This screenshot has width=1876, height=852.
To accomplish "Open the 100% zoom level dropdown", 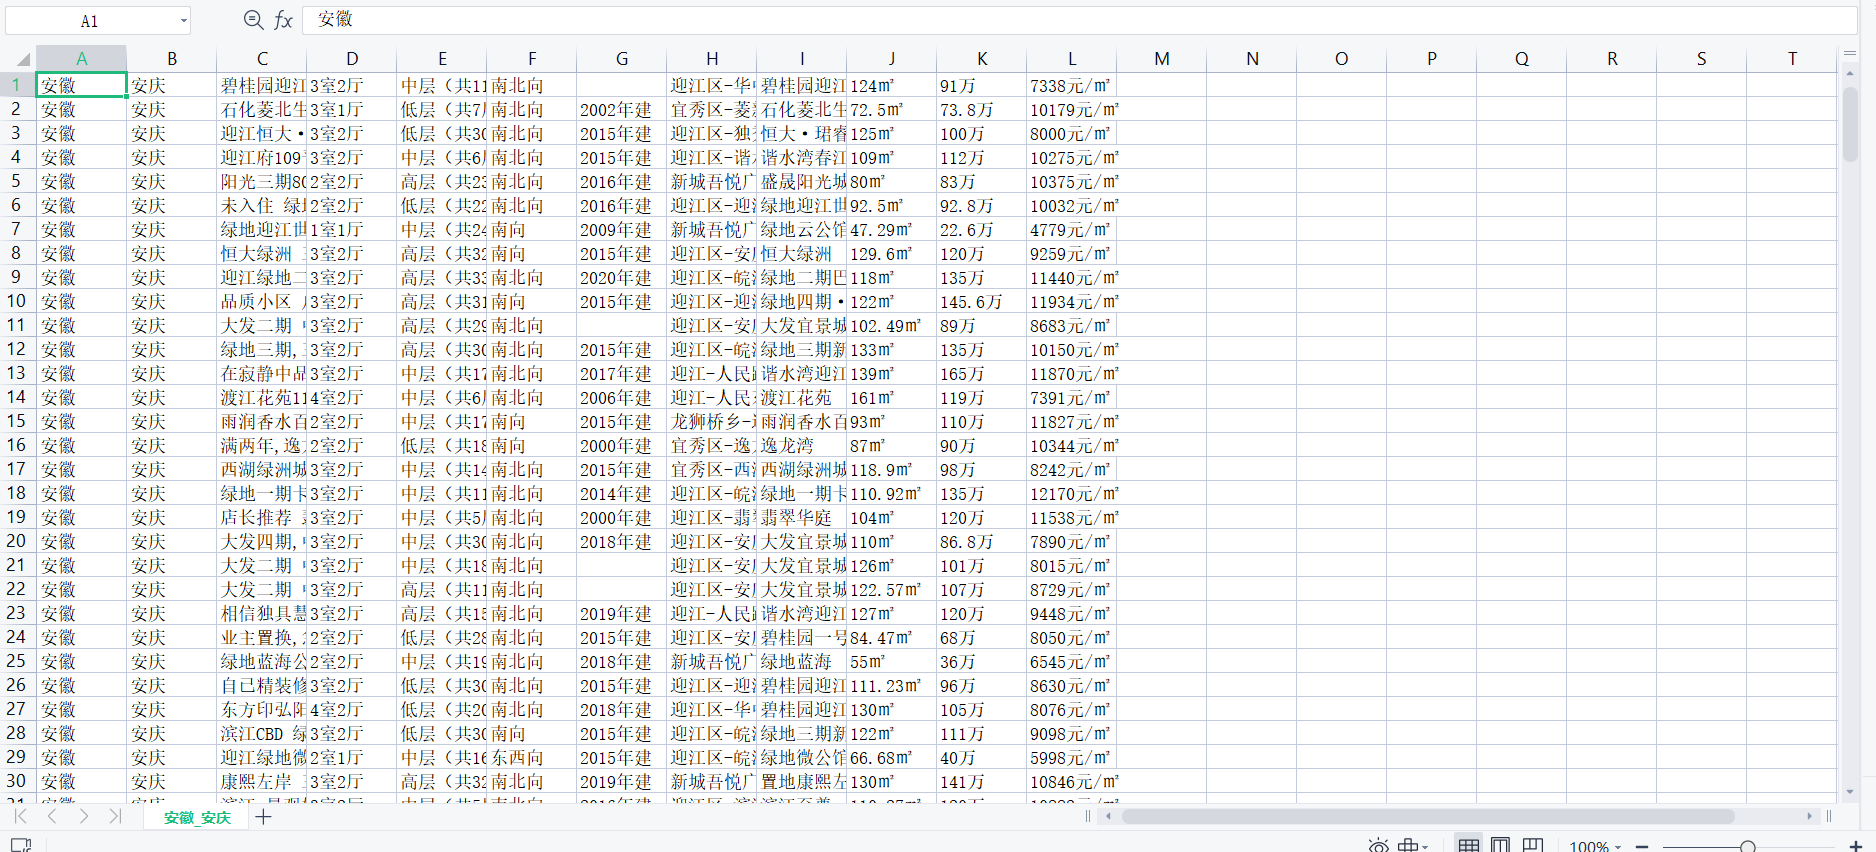I will 1595,847.
